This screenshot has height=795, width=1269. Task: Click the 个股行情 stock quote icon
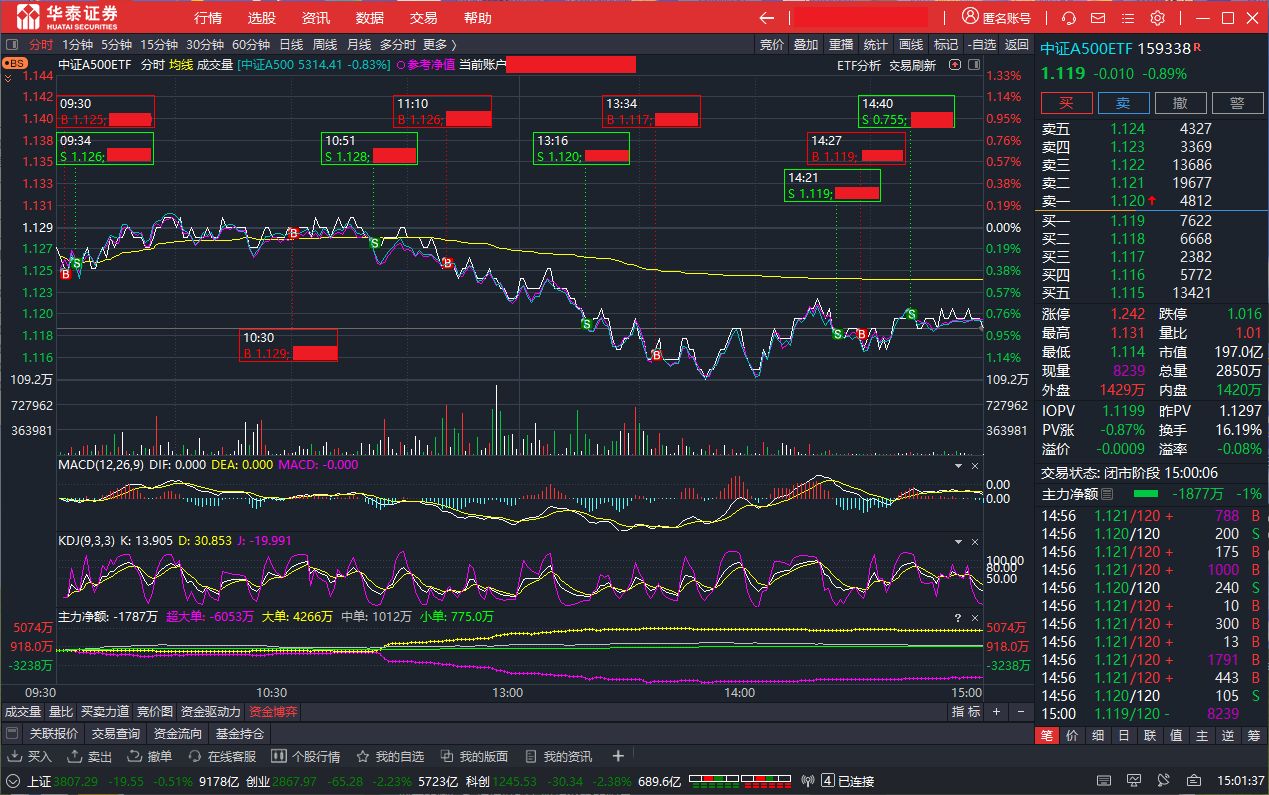306,757
